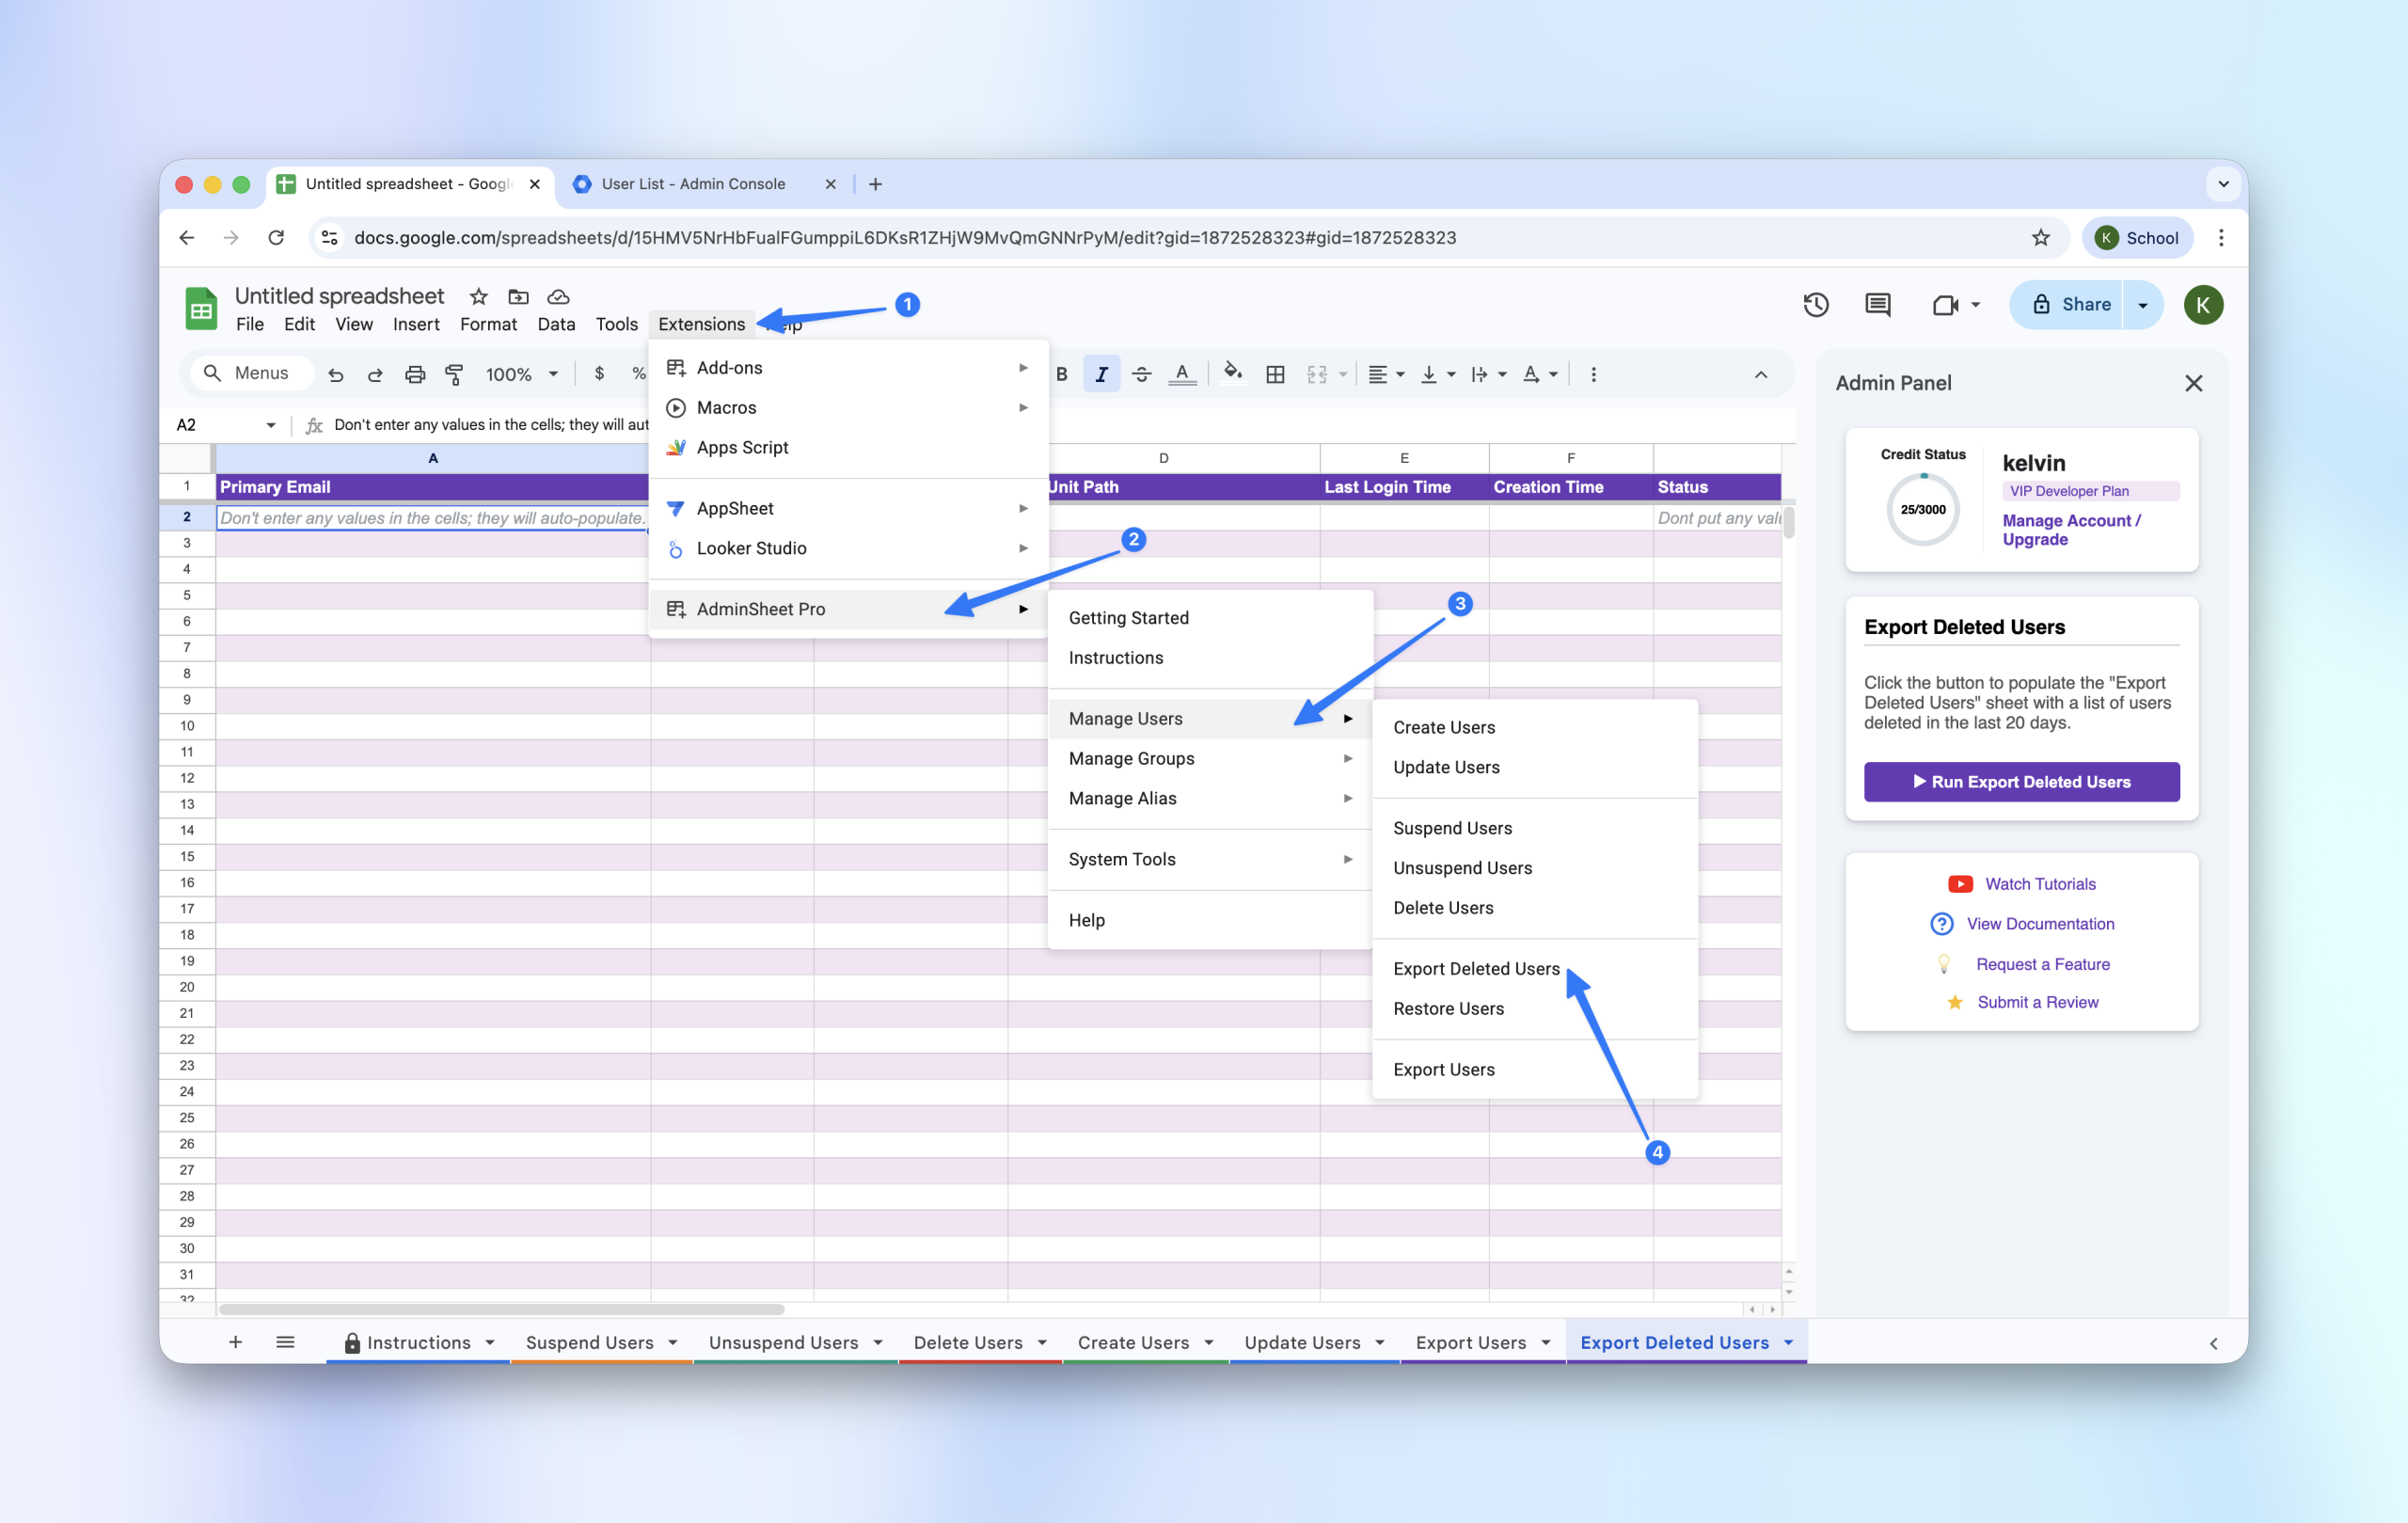This screenshot has width=2408, height=1523.
Task: Click the fill color bucket icon
Action: coord(1232,373)
